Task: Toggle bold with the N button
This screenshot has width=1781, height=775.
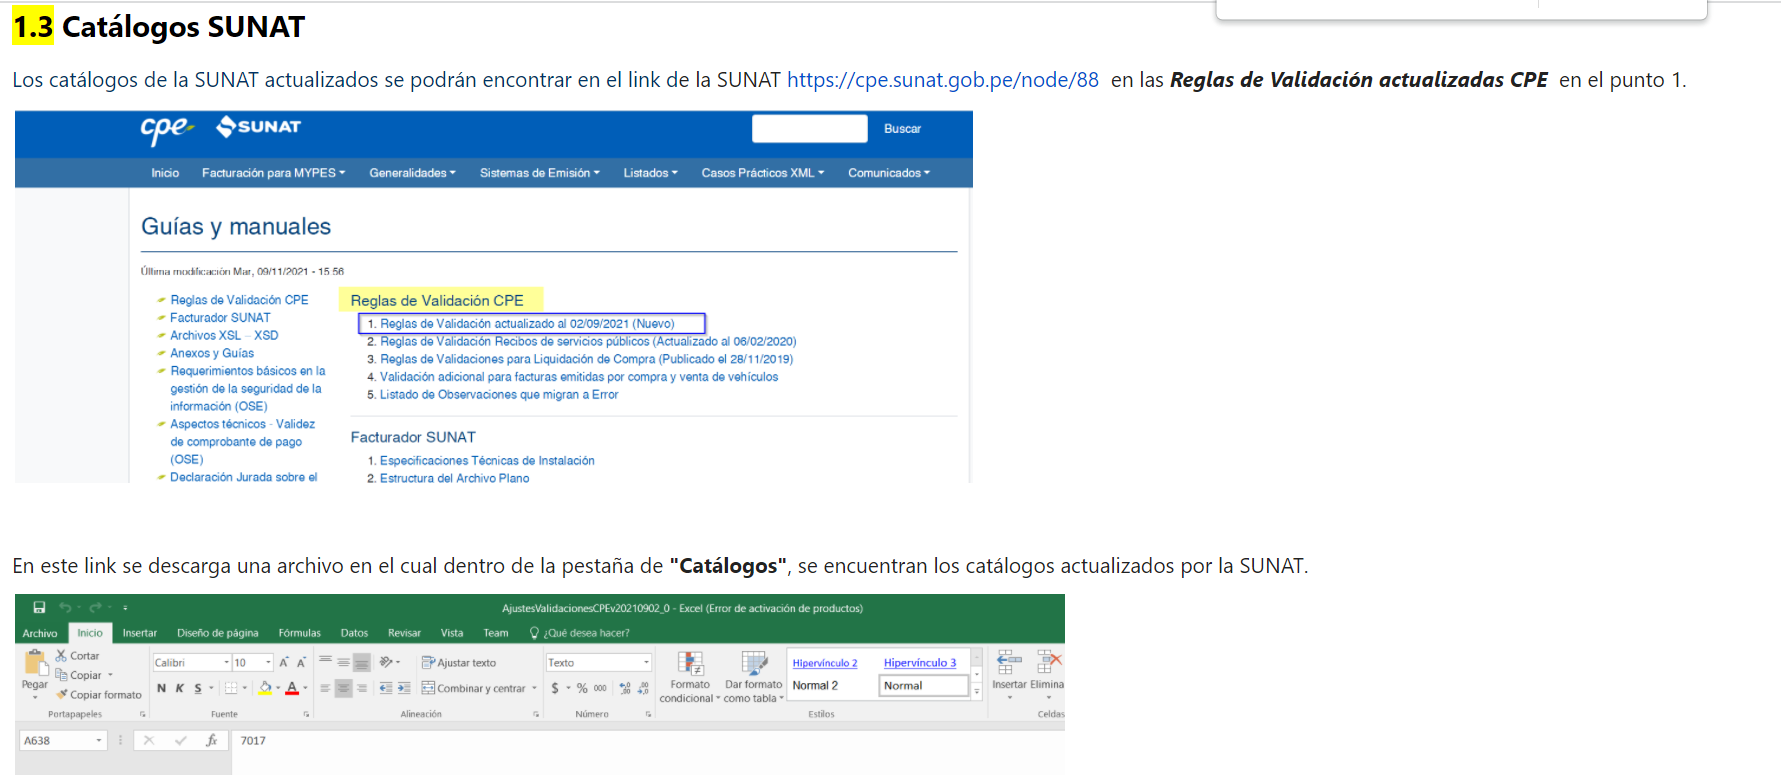Action: [161, 688]
